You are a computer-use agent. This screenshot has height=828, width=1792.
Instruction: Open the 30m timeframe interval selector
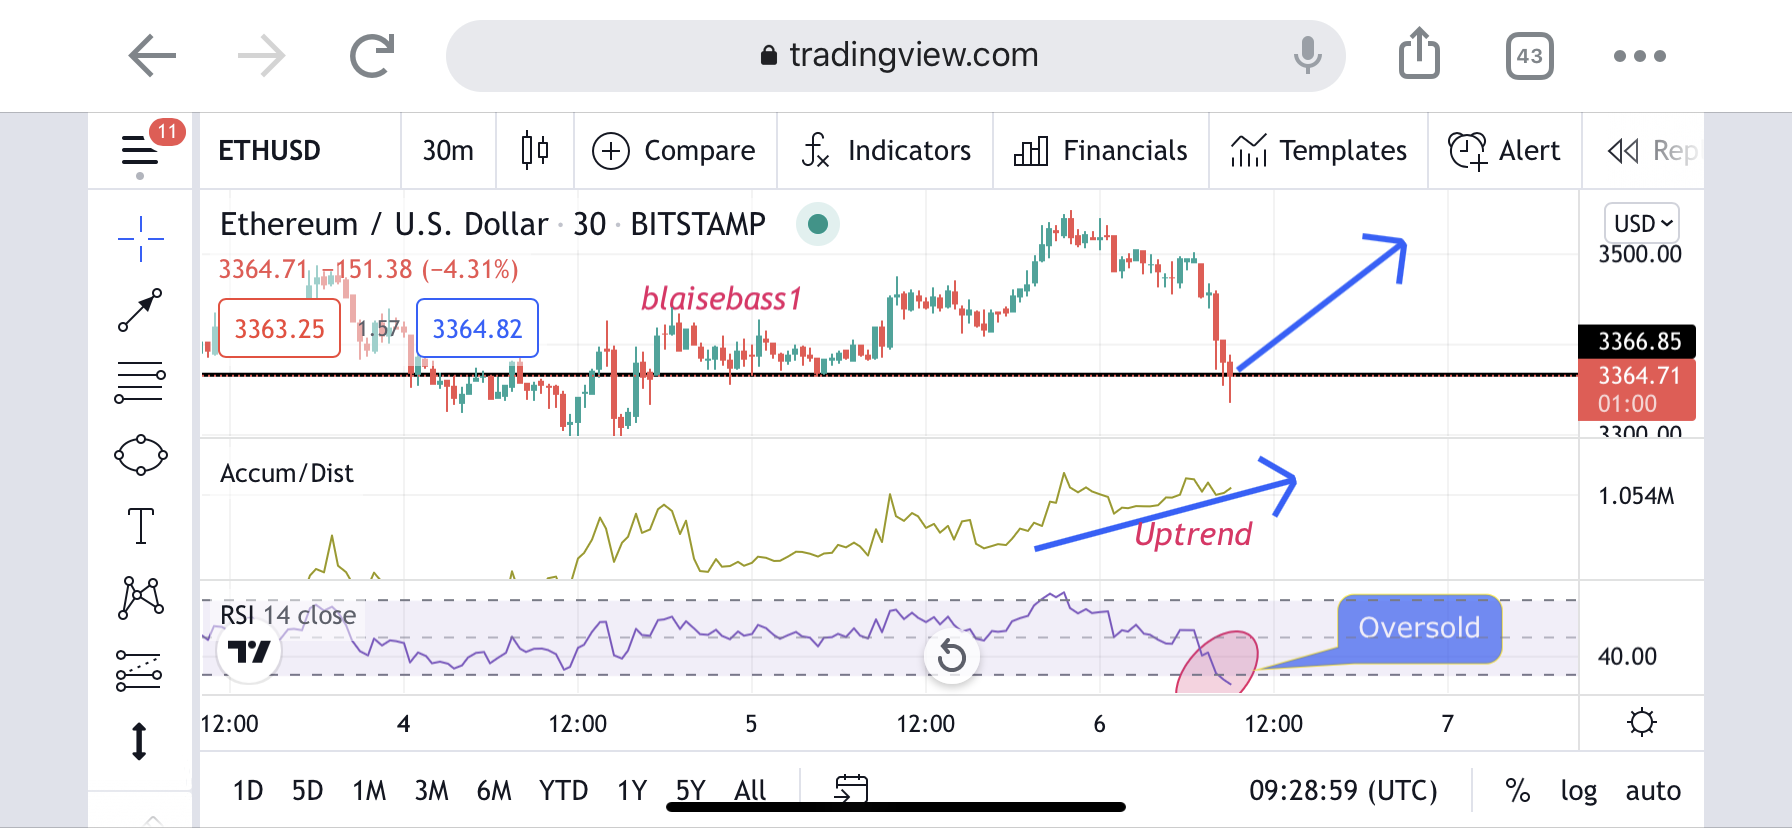point(447,151)
